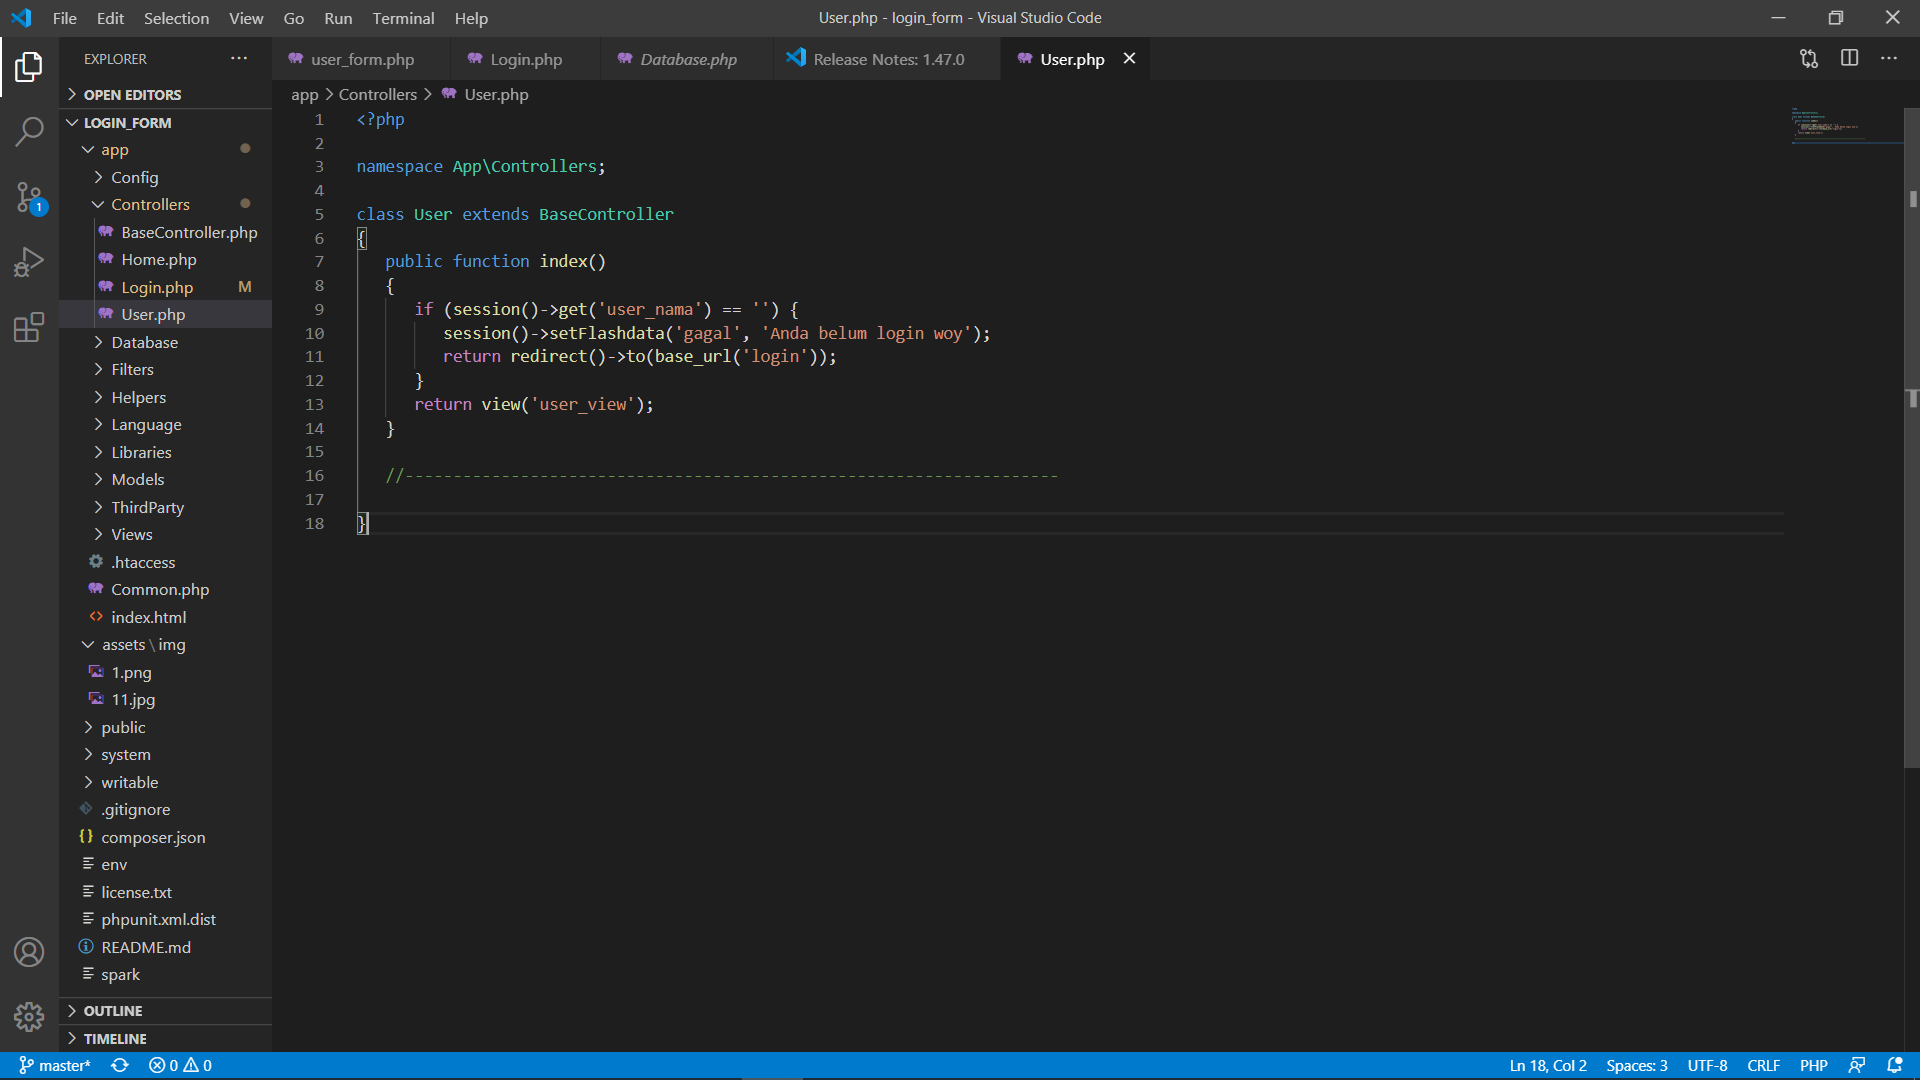Screen dimensions: 1920x1080
Task: Open the Extensions view
Action: pyautogui.click(x=29, y=327)
